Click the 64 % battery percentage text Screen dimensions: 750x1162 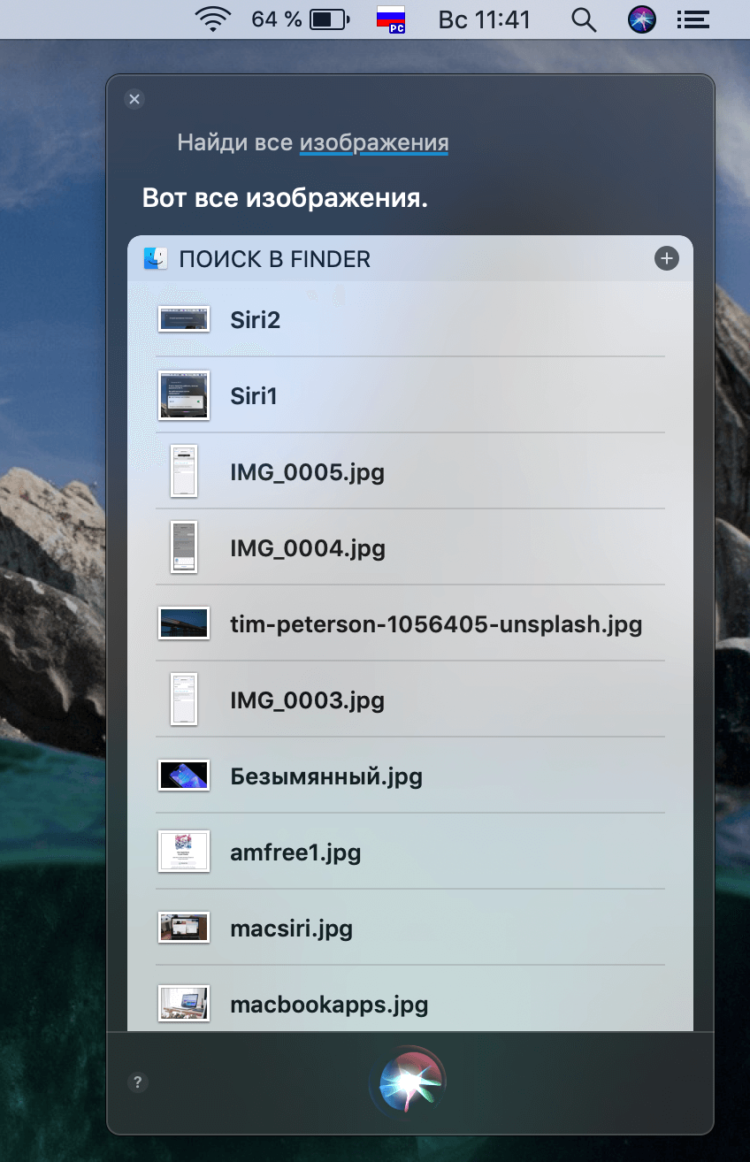click(x=276, y=19)
